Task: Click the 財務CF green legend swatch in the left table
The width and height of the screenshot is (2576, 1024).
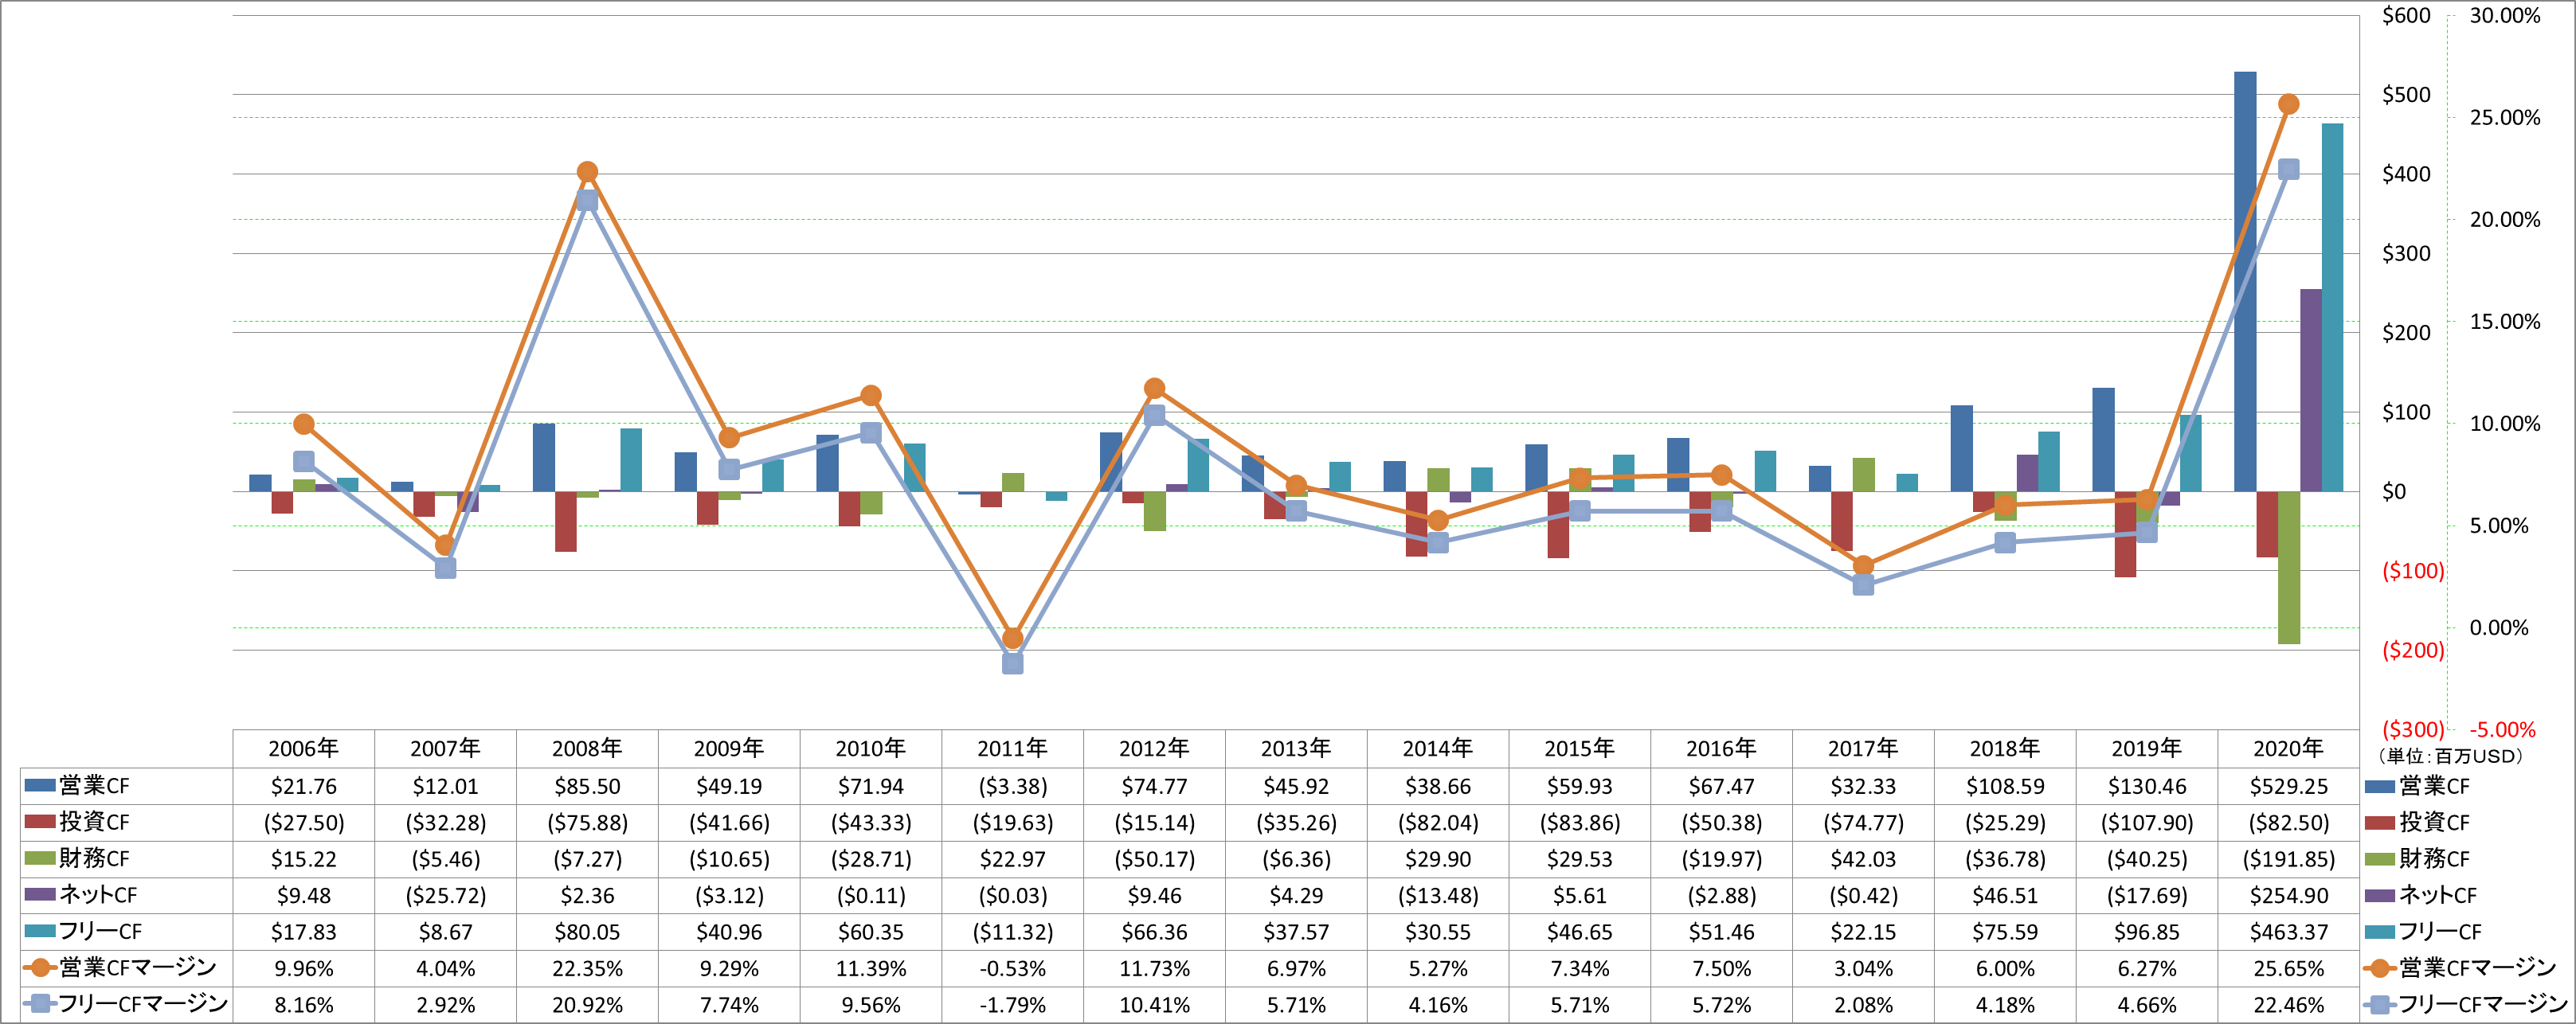Action: tap(39, 858)
